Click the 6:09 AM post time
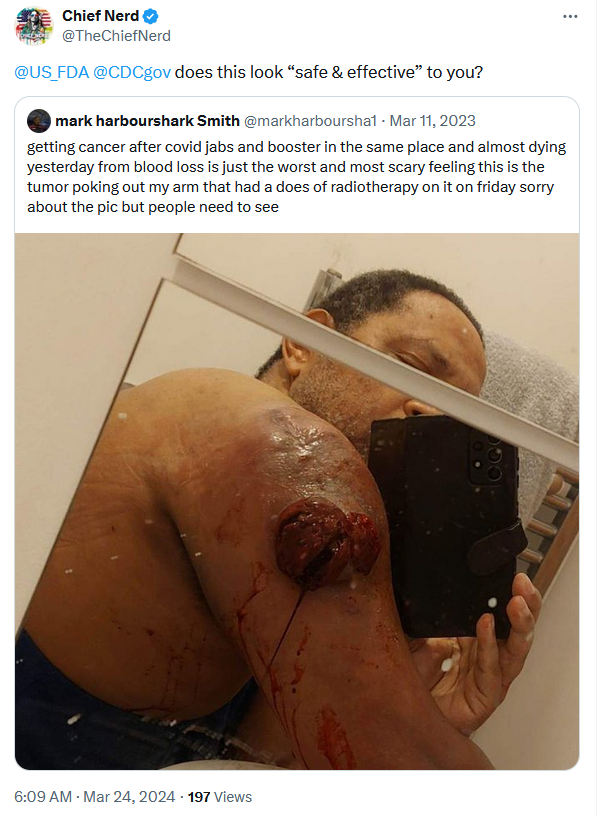The image size is (604, 816). click(43, 797)
